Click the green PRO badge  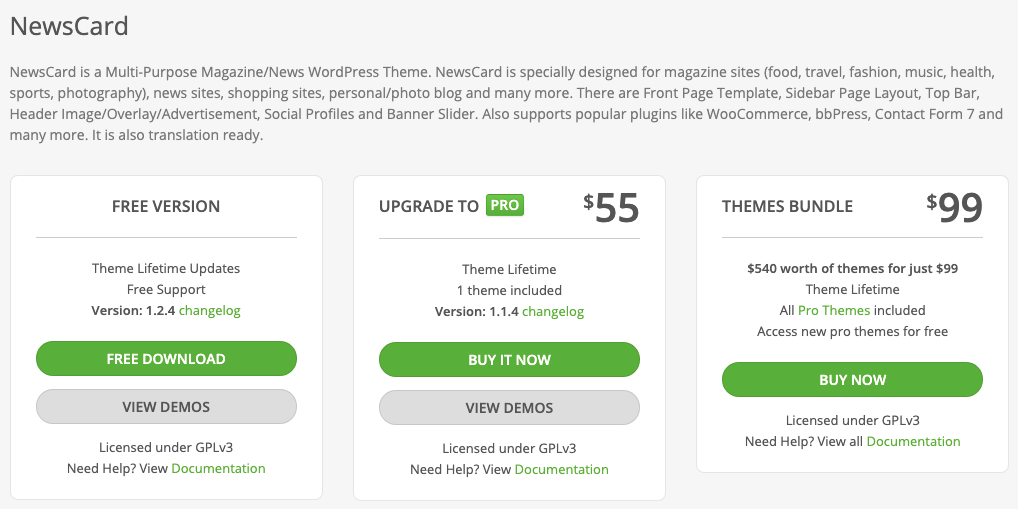(504, 205)
